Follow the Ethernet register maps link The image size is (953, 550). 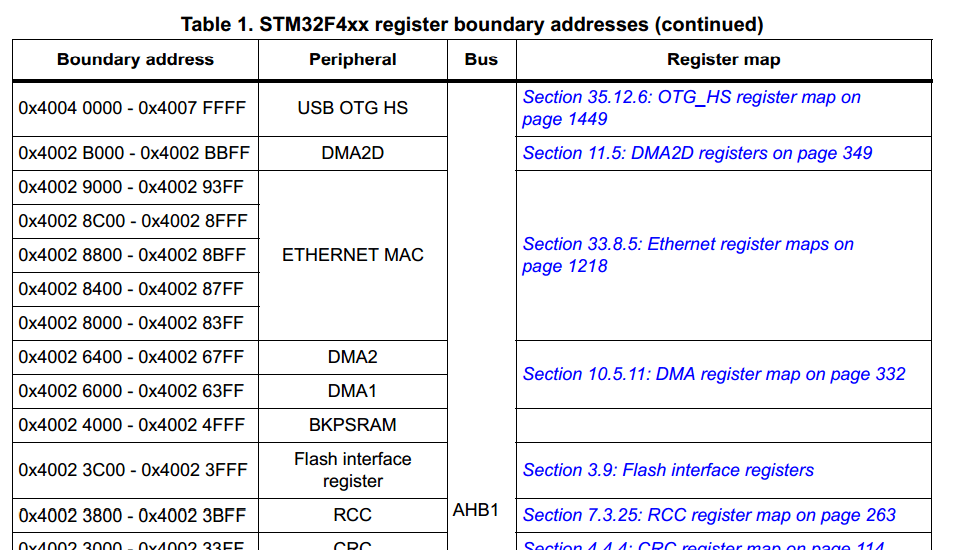[x=687, y=255]
